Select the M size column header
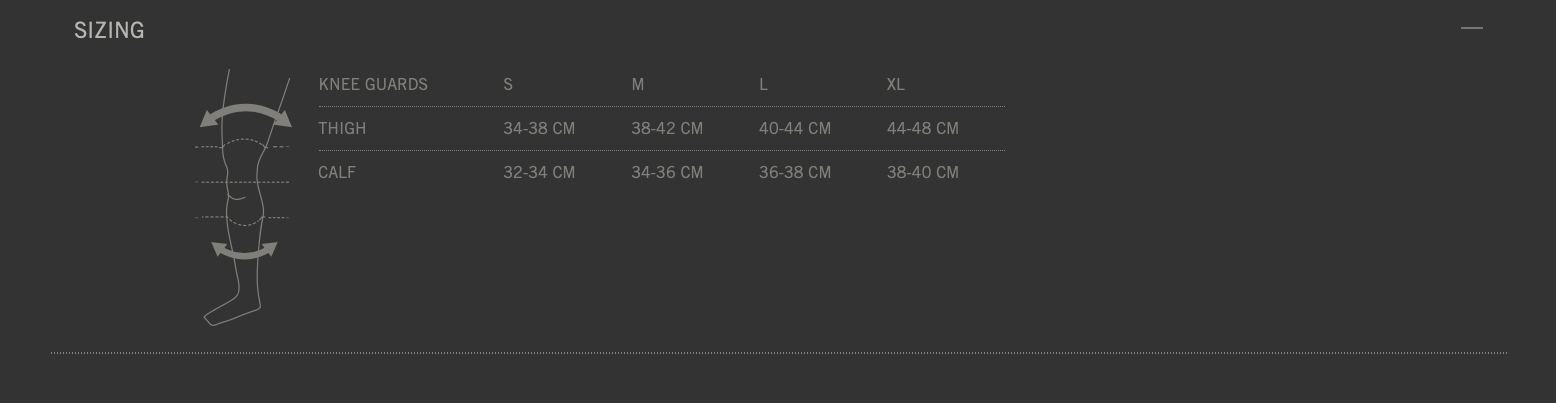Viewport: 1556px width, 403px height. click(x=637, y=85)
